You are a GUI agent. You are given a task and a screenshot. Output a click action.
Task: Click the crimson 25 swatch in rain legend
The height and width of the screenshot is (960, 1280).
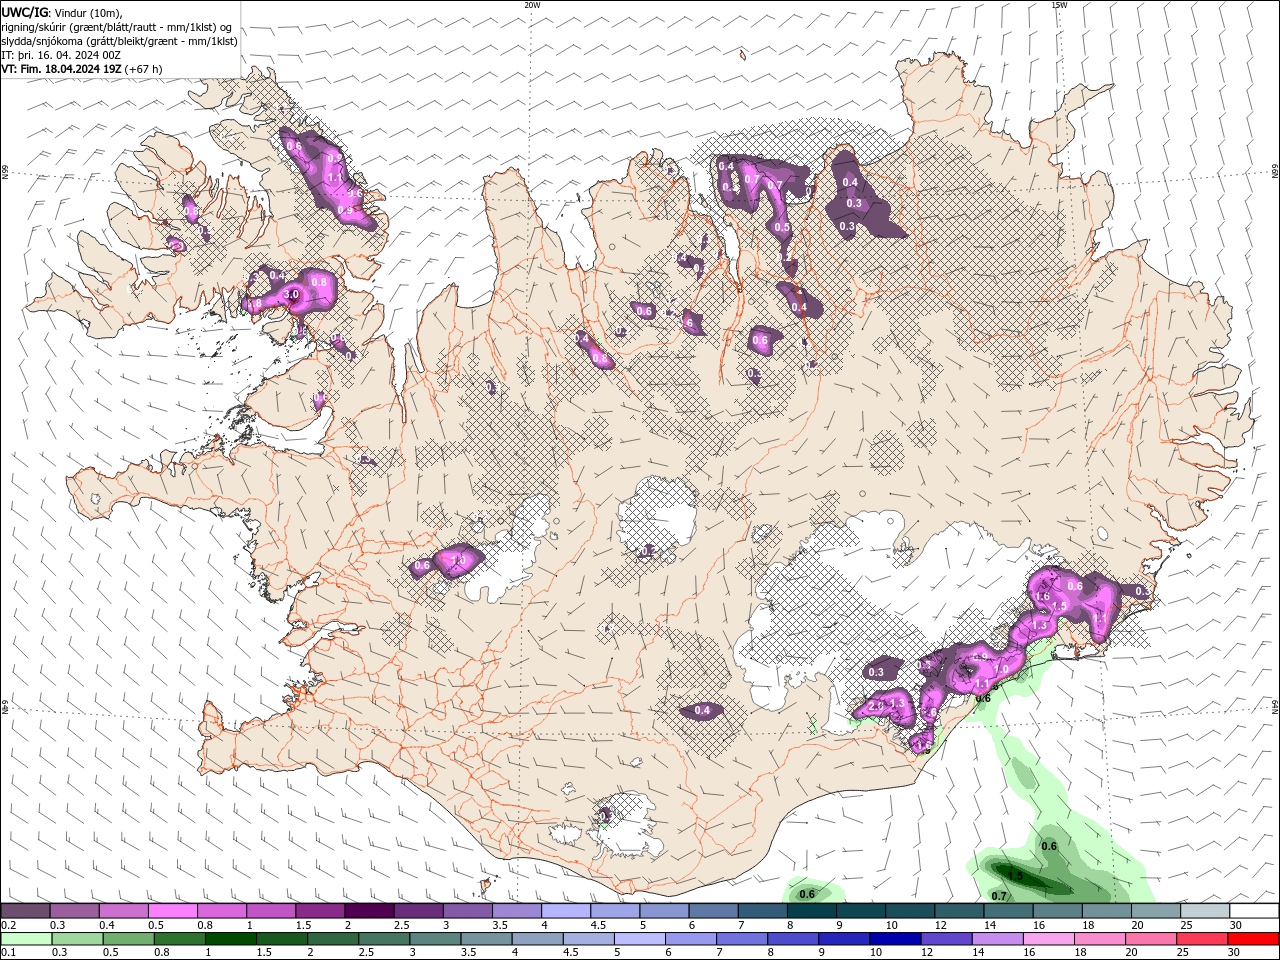coord(1201,938)
